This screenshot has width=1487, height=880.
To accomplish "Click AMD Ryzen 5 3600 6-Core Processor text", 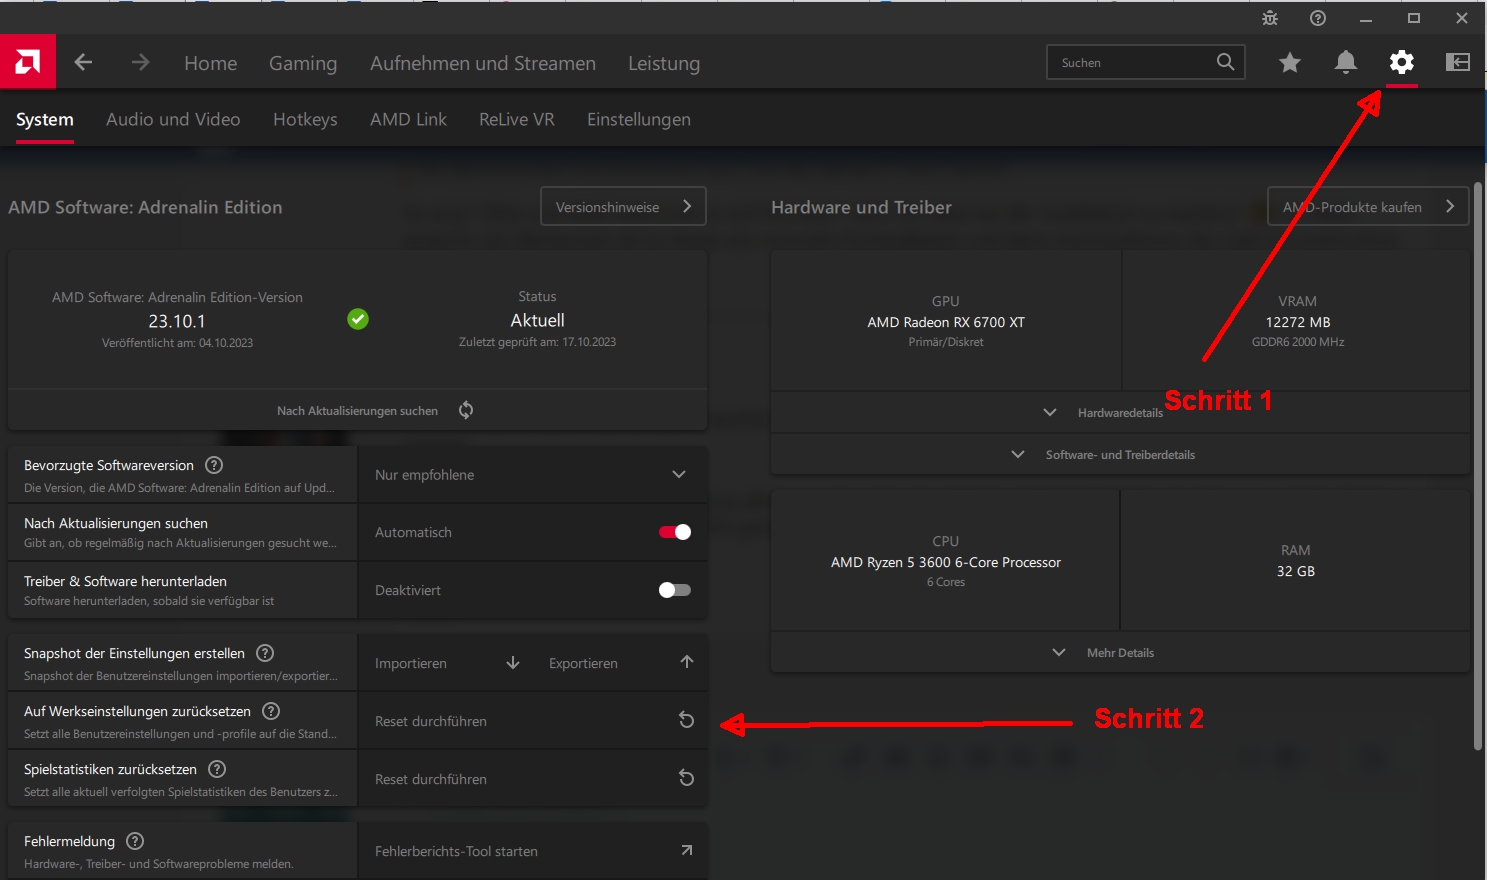I will [x=946, y=562].
